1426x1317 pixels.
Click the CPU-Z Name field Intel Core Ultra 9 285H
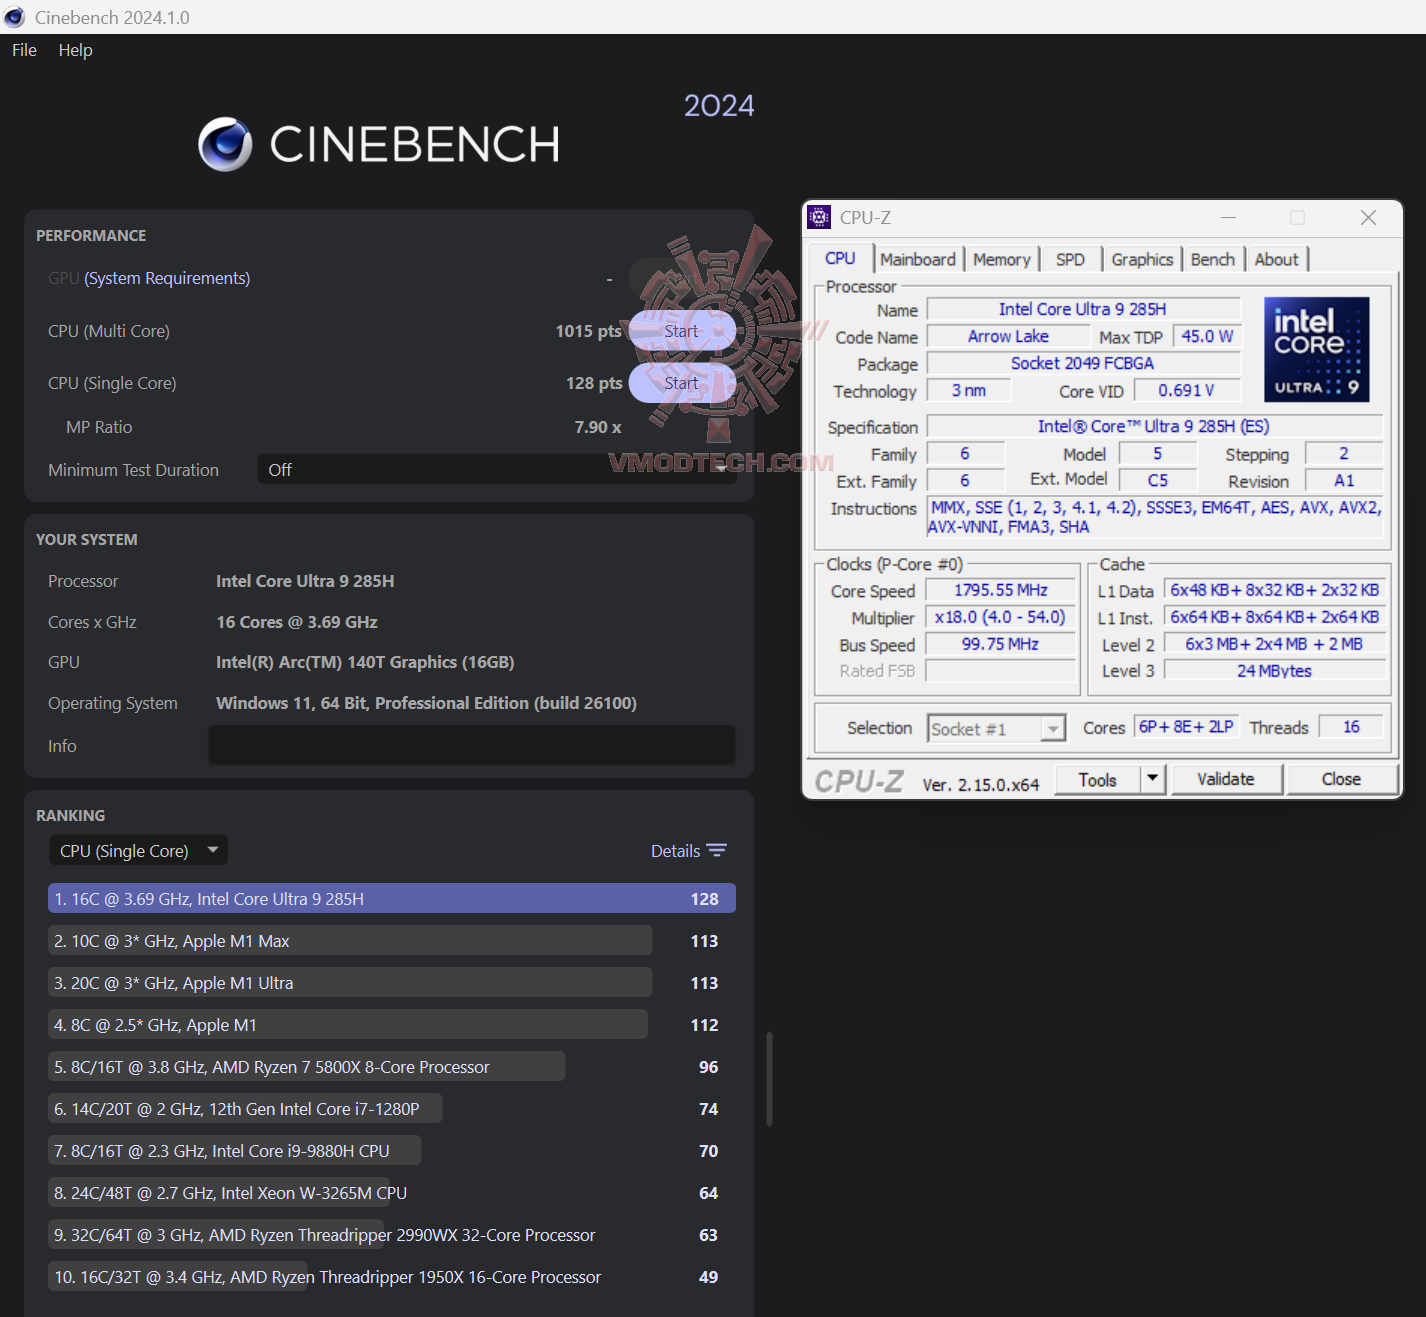1083,309
